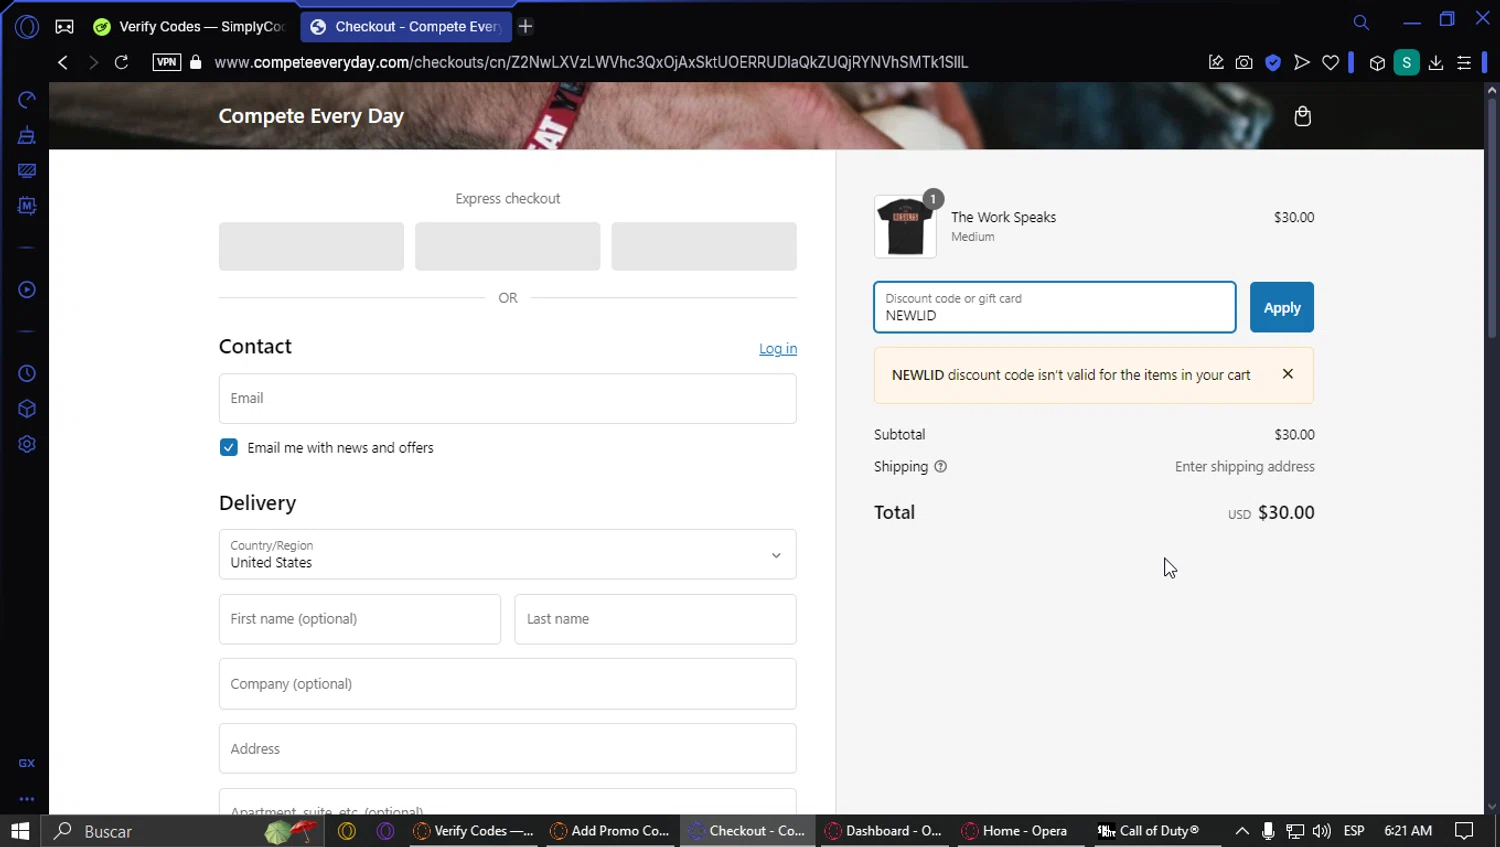This screenshot has height=847, width=1500.
Task: Open the Shipping help question icon
Action: point(940,467)
